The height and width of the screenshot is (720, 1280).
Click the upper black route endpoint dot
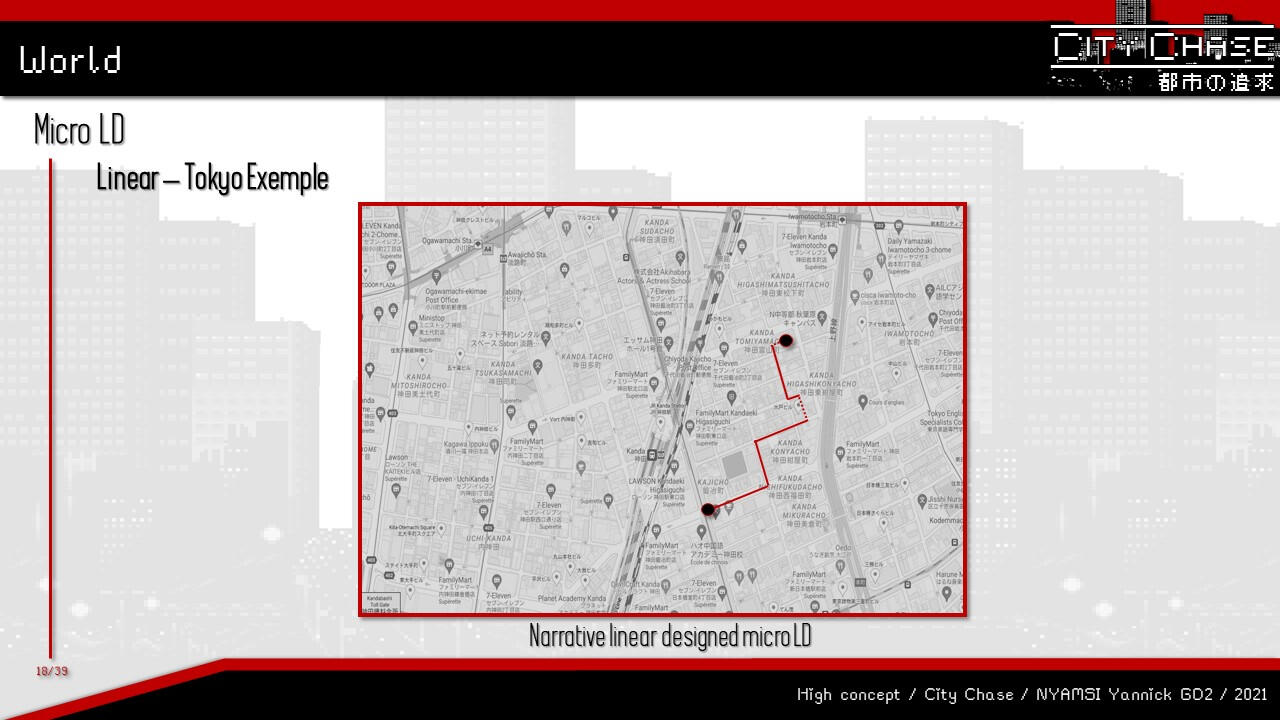[x=786, y=341]
